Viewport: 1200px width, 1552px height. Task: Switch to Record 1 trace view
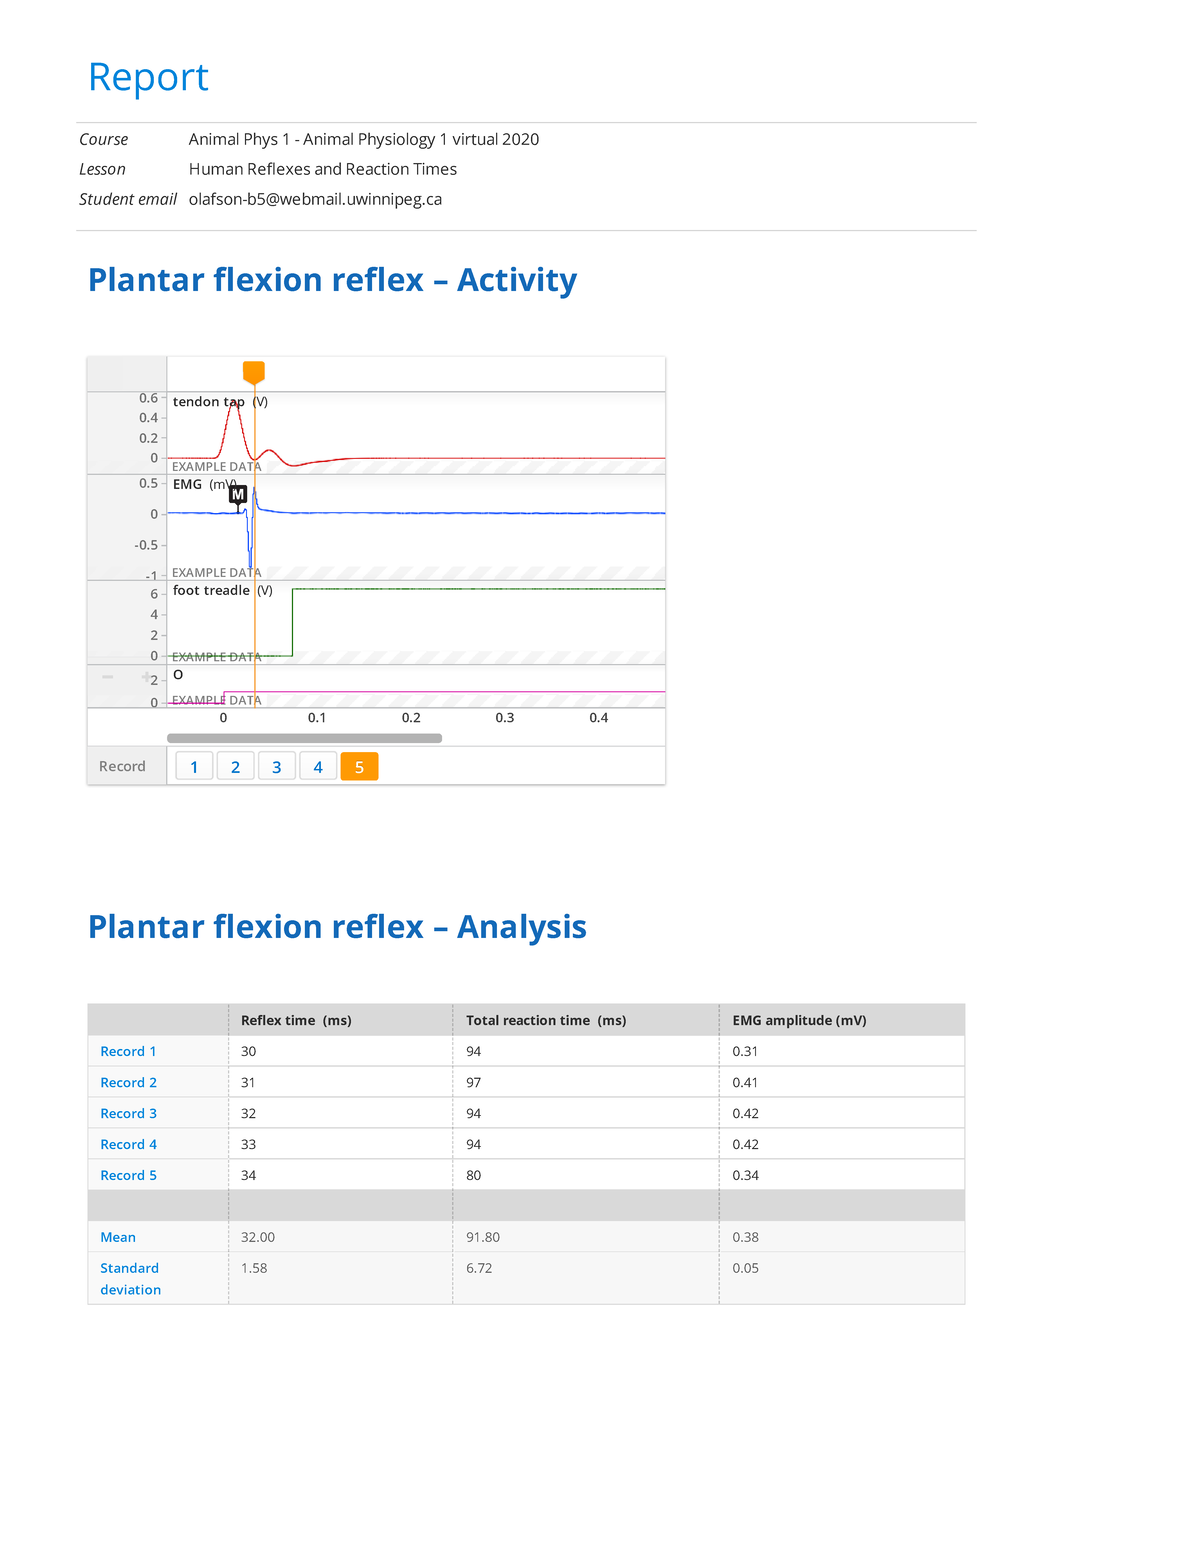click(x=194, y=766)
